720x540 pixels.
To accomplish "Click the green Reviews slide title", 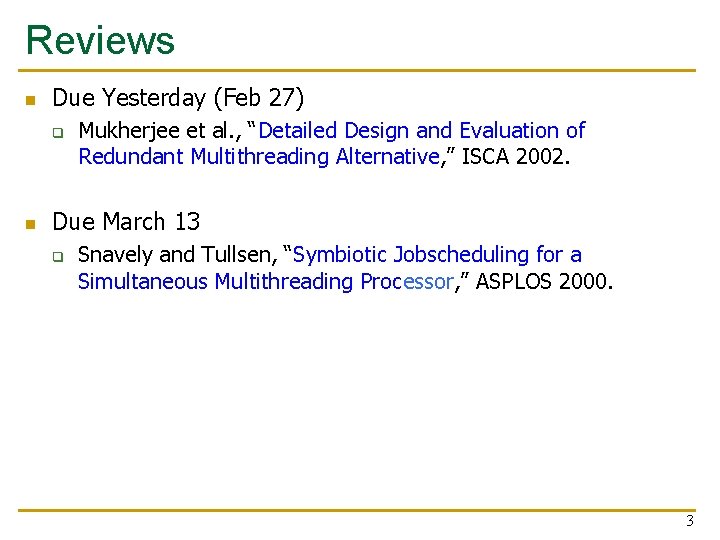I will click(100, 40).
